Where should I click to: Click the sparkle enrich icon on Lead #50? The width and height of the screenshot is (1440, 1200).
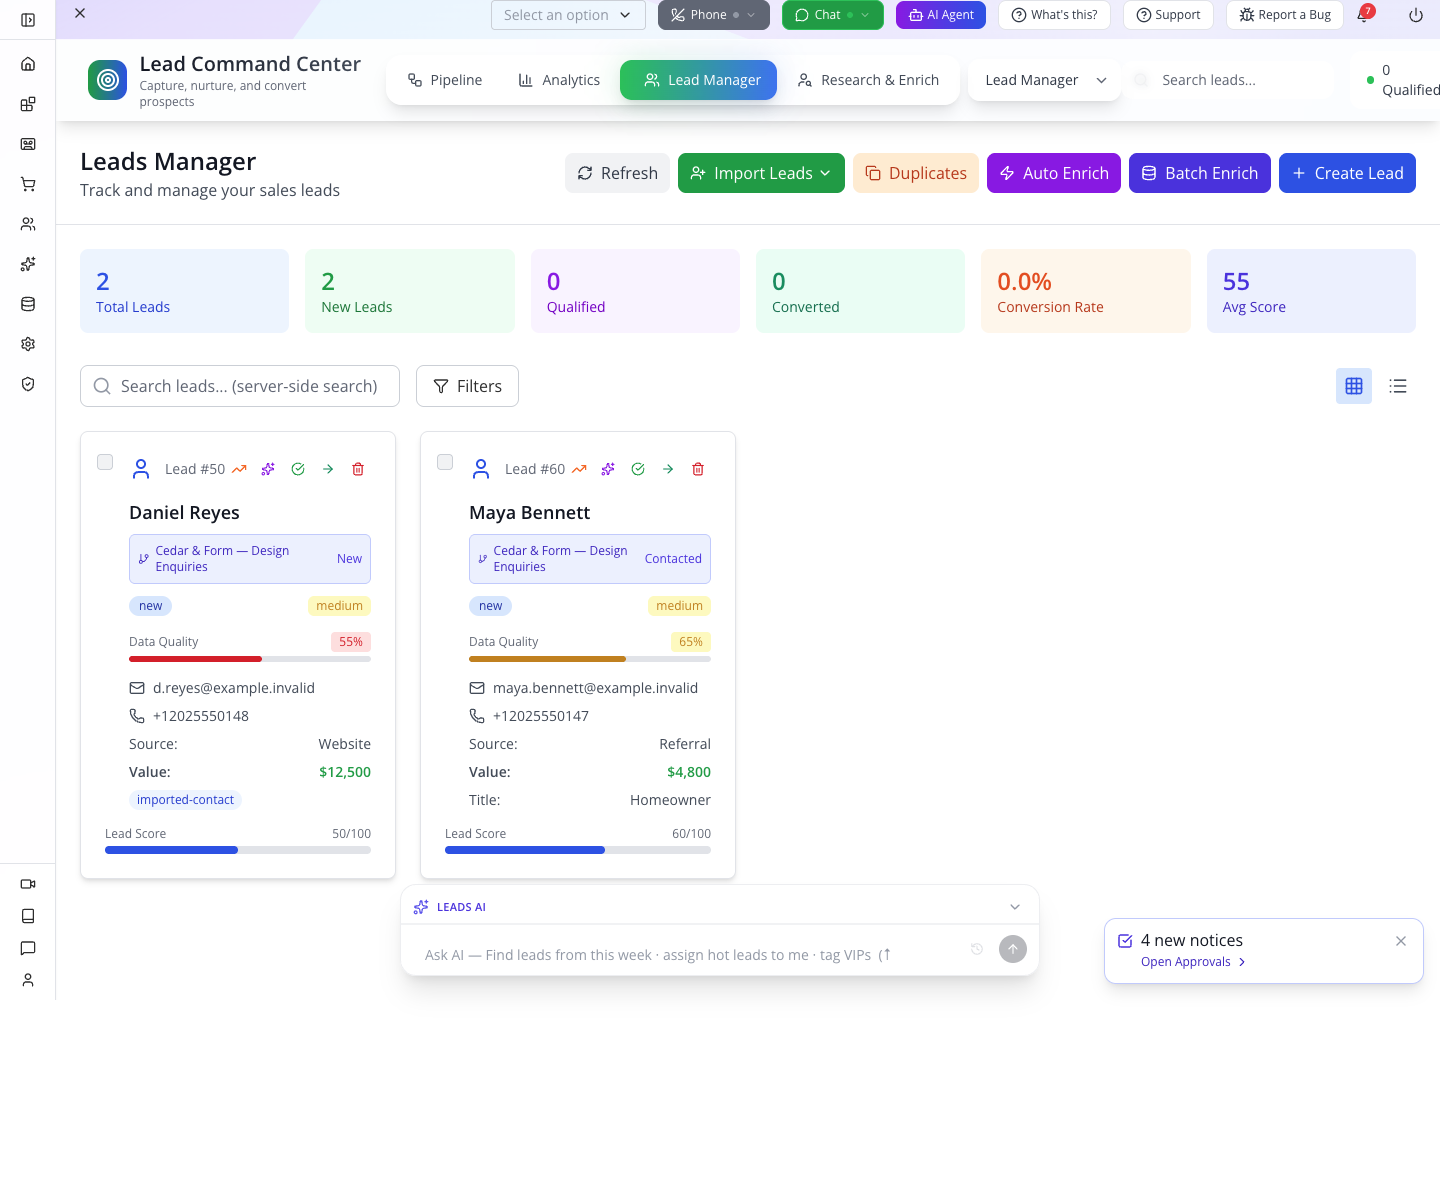click(x=268, y=469)
